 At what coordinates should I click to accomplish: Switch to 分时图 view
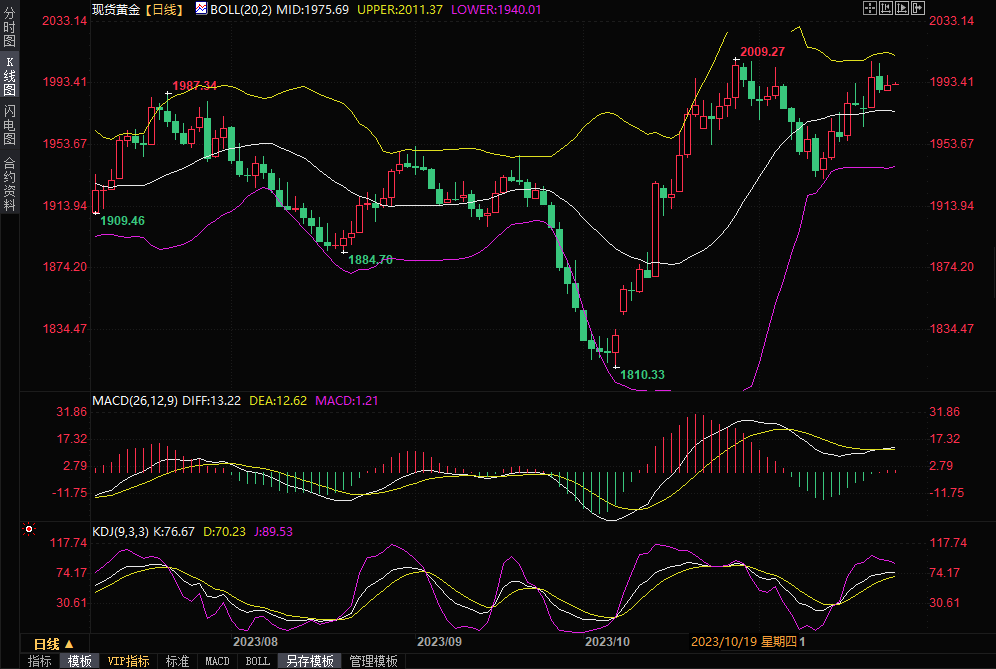click(9, 29)
